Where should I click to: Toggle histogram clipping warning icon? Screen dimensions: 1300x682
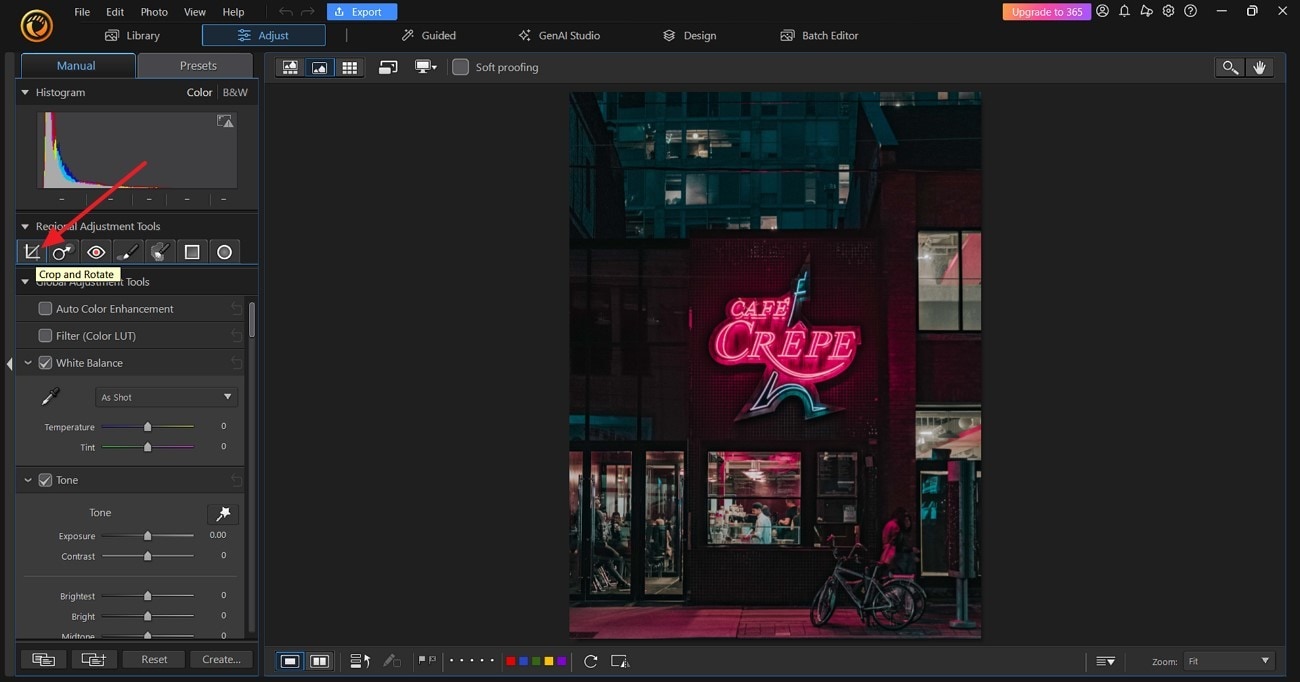coord(225,121)
